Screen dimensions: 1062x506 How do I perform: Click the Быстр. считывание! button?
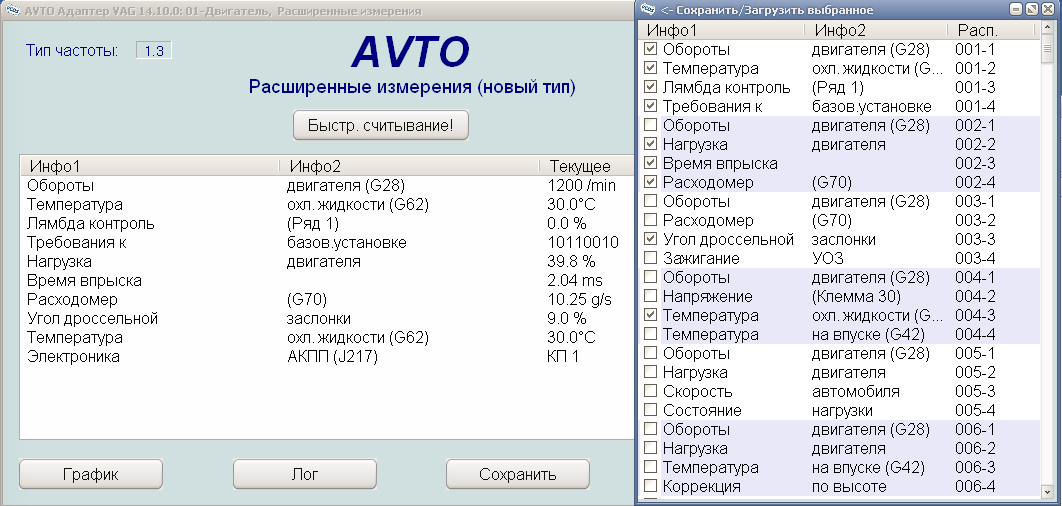pos(381,125)
